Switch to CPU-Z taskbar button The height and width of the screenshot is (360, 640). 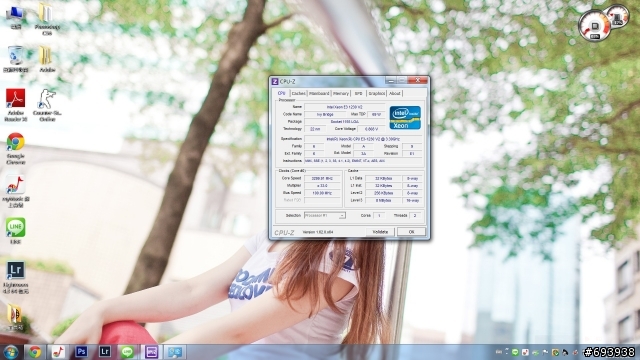[x=151, y=352]
